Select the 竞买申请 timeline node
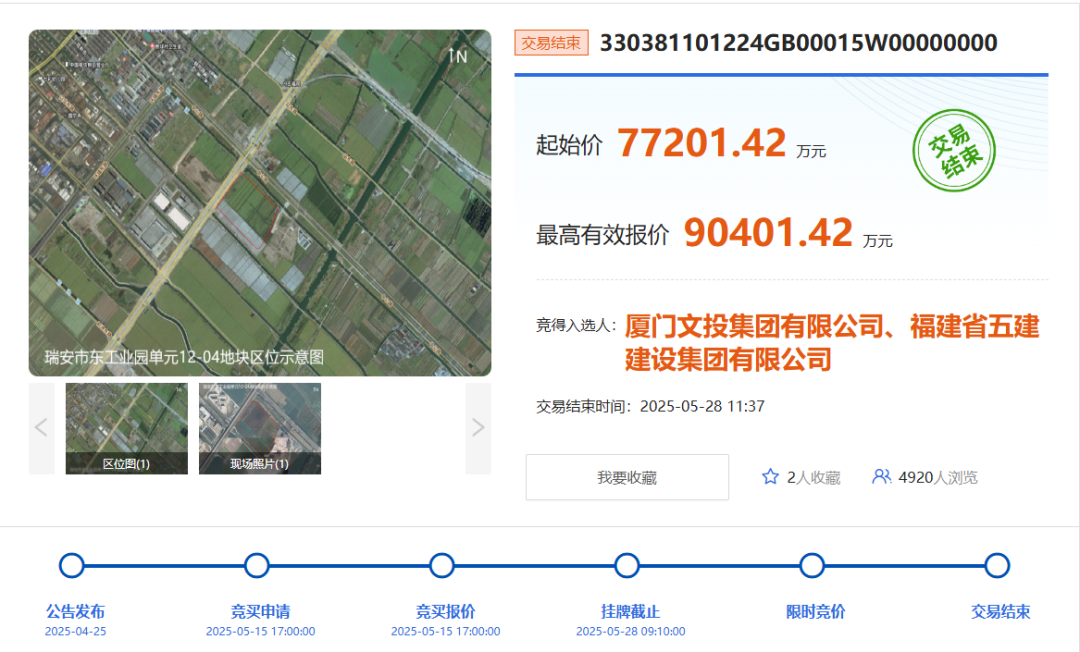Viewport: 1080px width, 652px height. 257,565
